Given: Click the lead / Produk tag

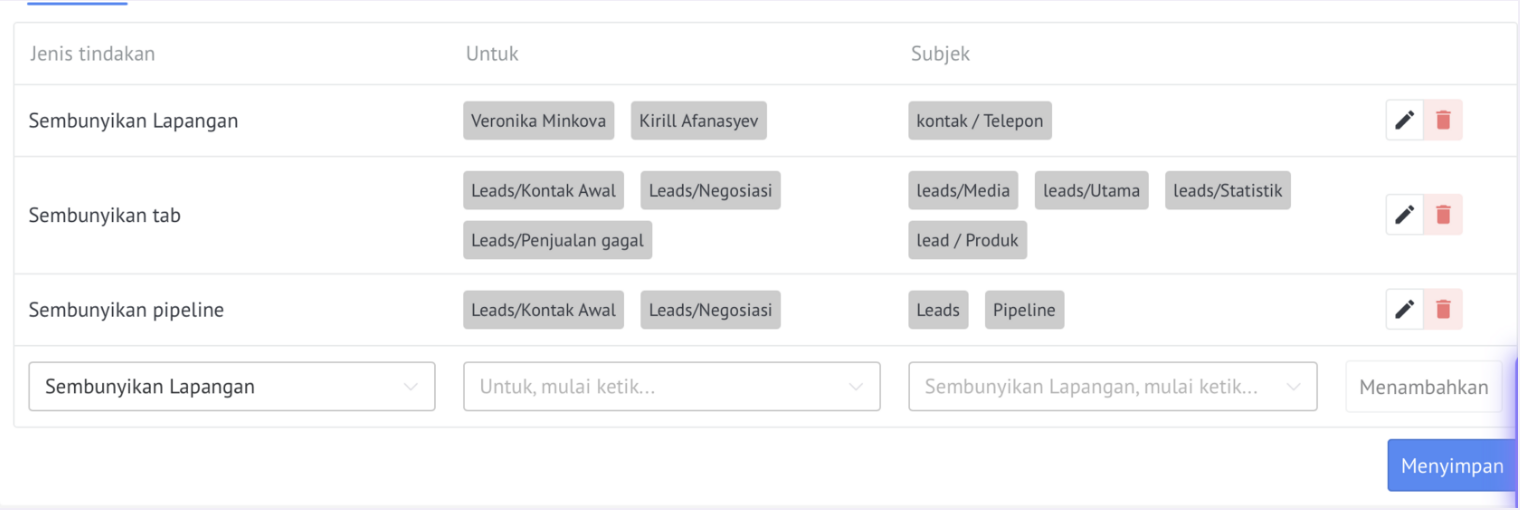Looking at the screenshot, I should pyautogui.click(x=968, y=240).
